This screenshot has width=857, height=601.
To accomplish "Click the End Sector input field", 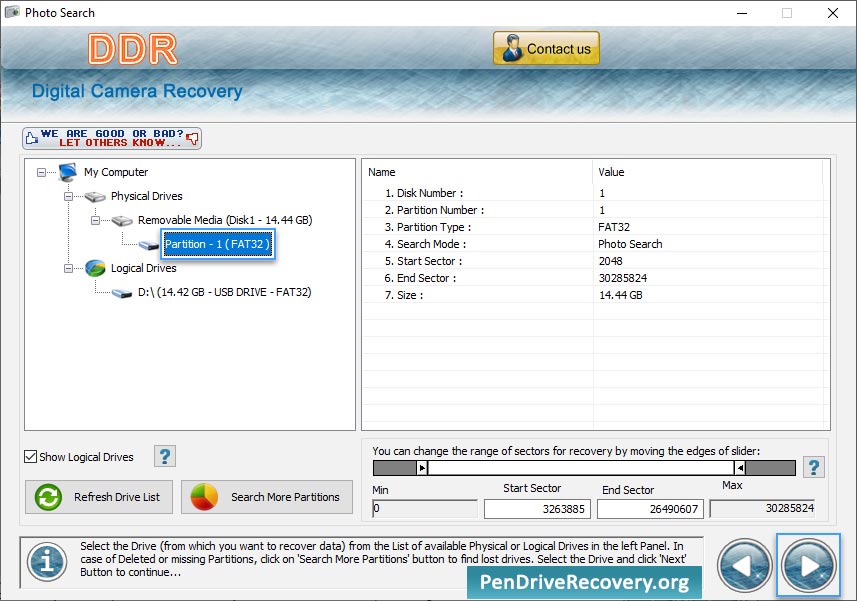I will 650,509.
